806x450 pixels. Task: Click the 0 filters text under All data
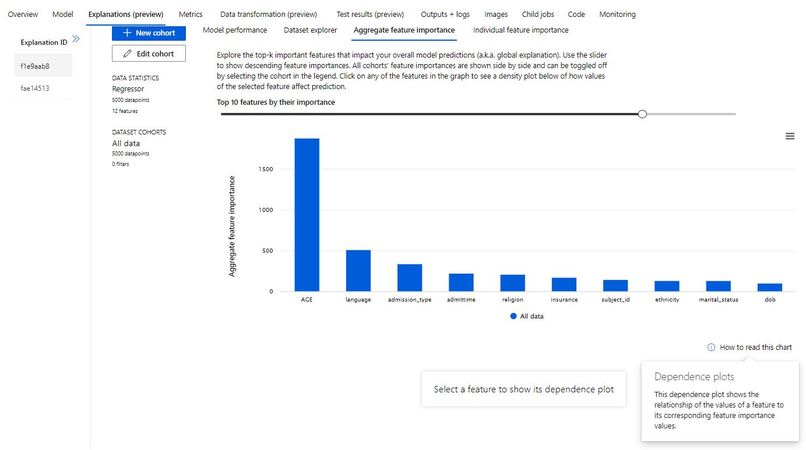click(120, 164)
